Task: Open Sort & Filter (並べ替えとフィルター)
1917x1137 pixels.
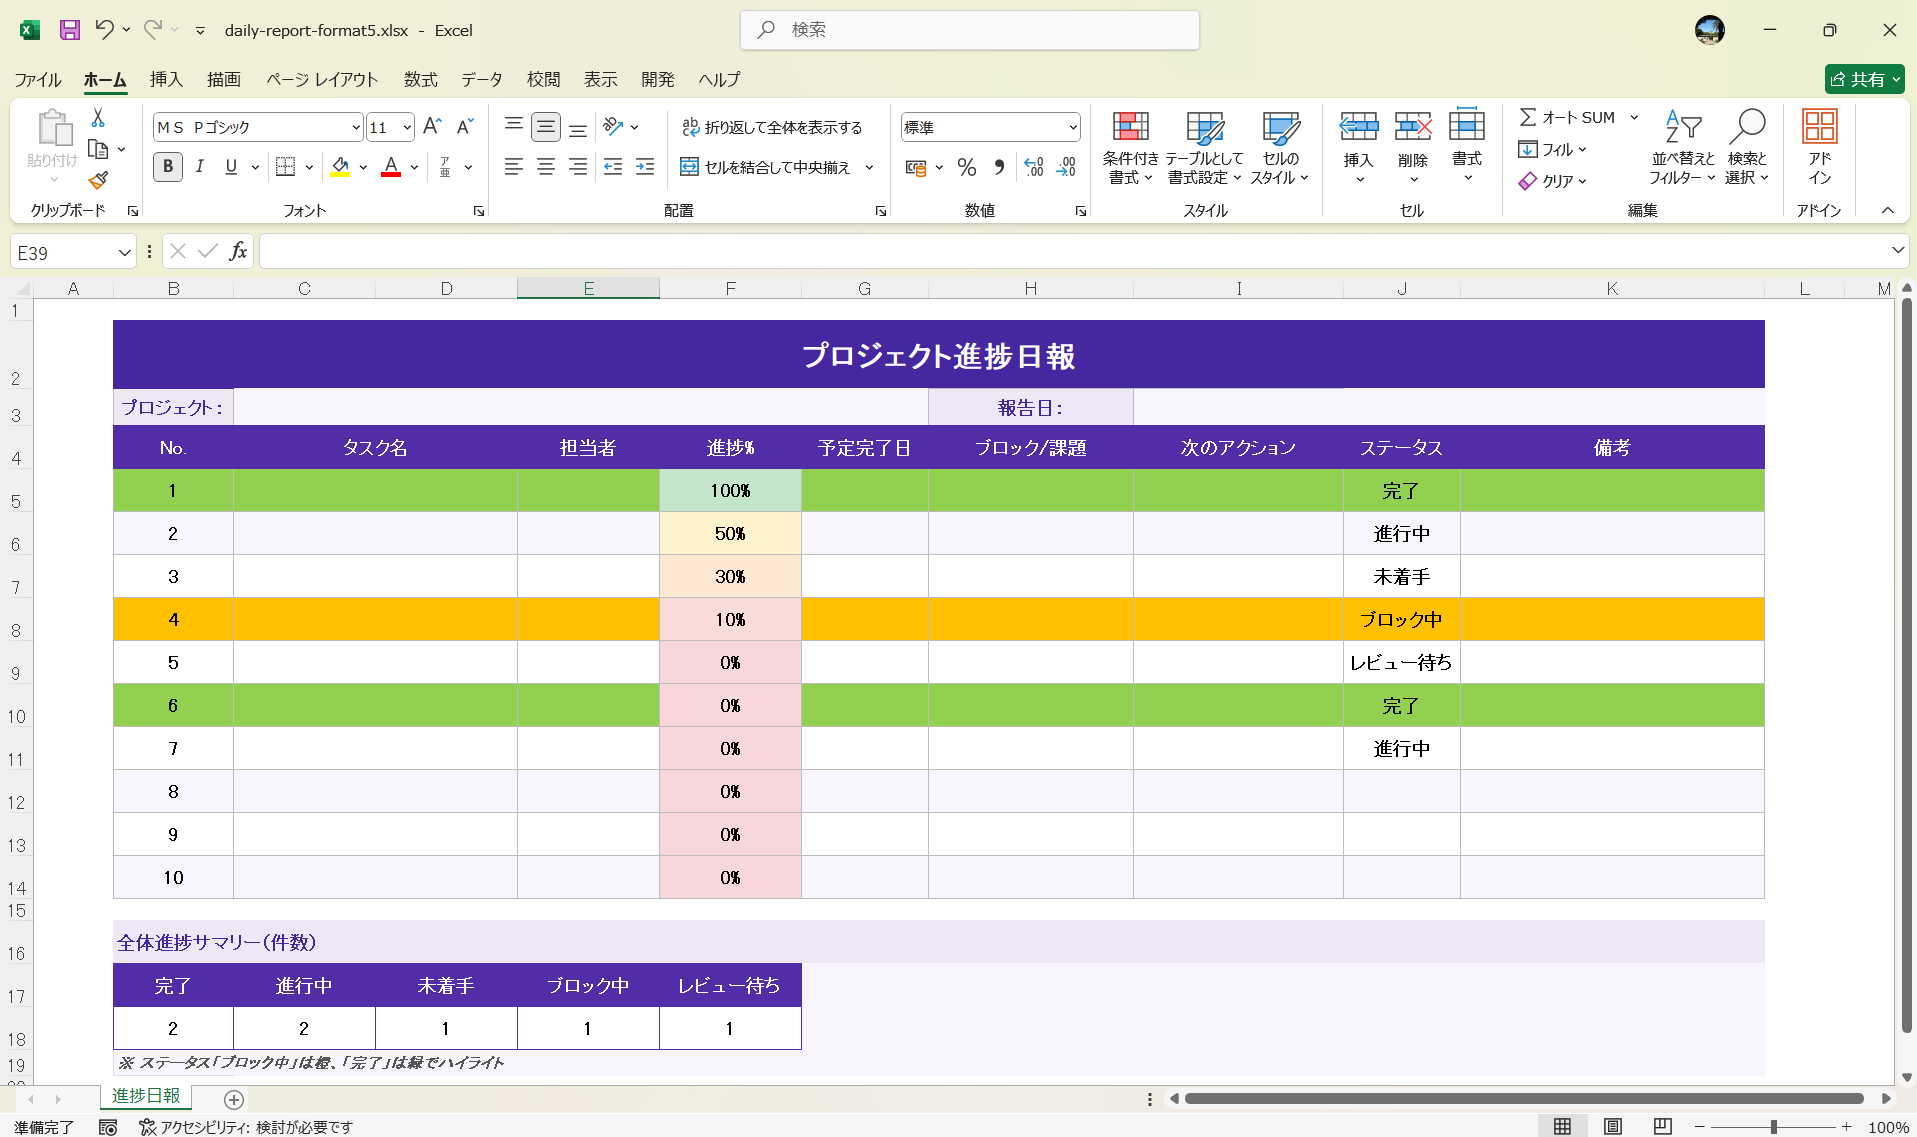Action: tap(1682, 148)
